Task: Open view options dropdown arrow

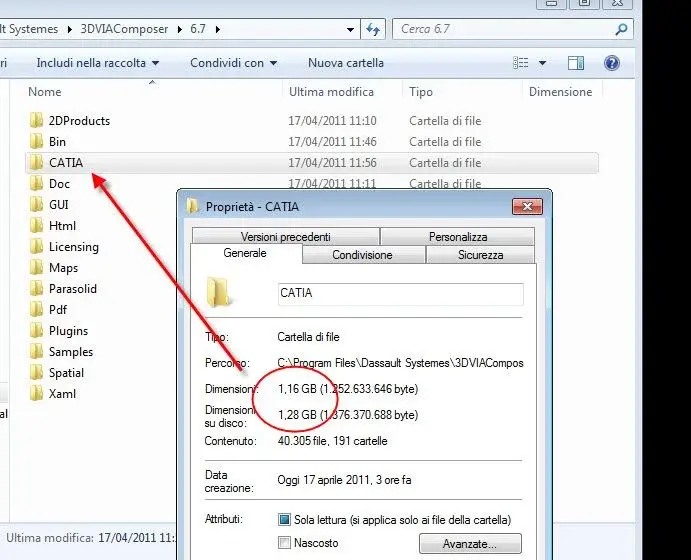Action: tap(542, 63)
